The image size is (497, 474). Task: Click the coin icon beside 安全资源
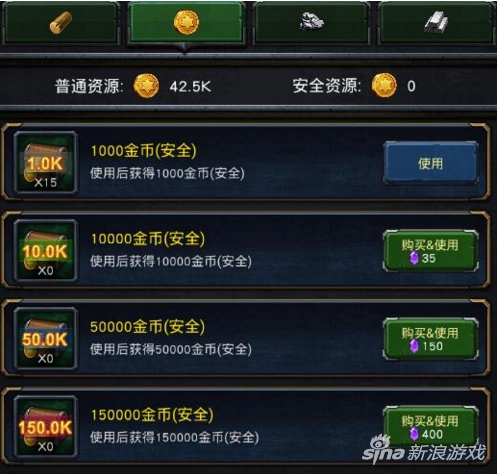(384, 85)
